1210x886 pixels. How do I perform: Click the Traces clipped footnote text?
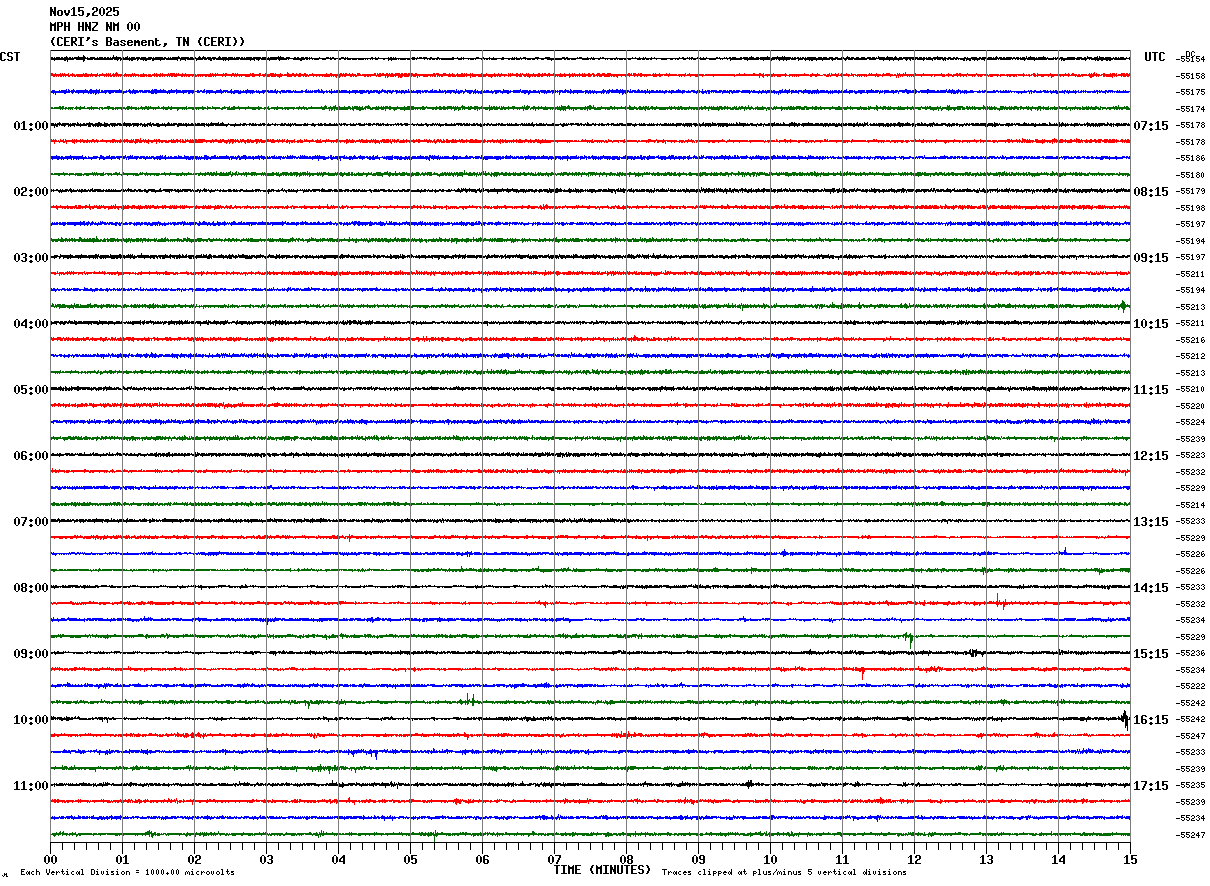click(784, 873)
